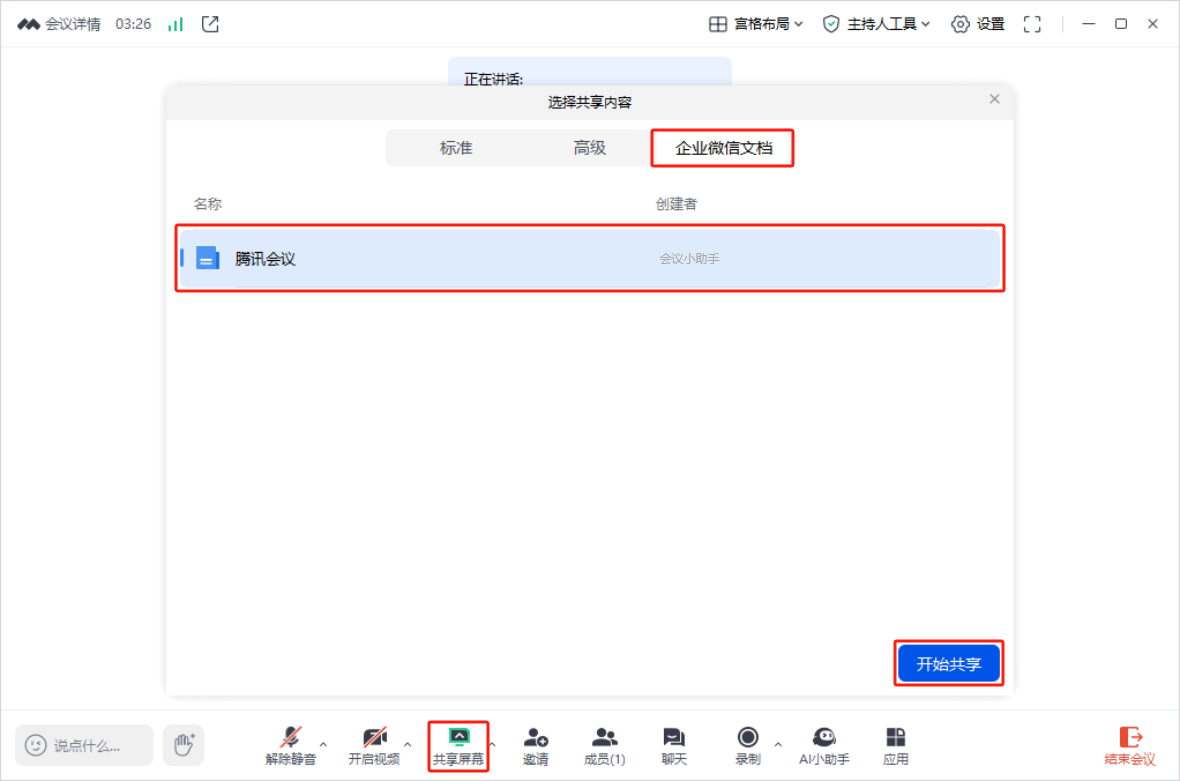Switch to the 标准 tab

pos(456,147)
